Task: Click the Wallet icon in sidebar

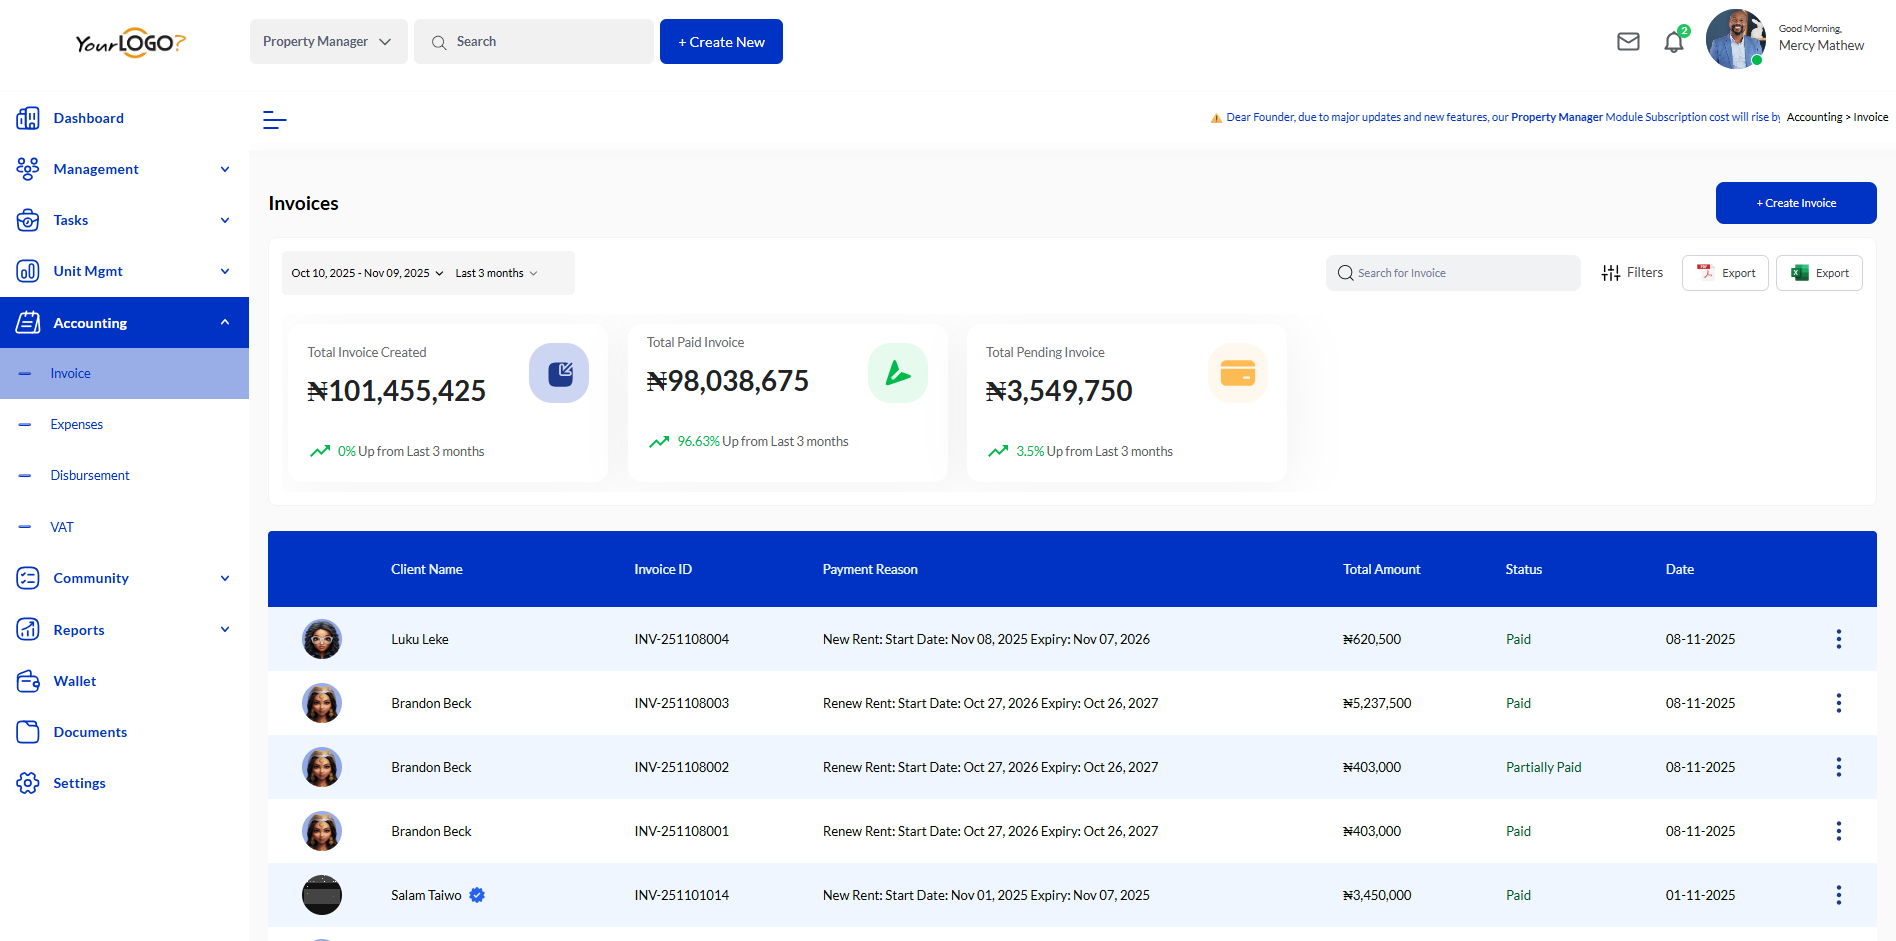Action: pos(28,681)
